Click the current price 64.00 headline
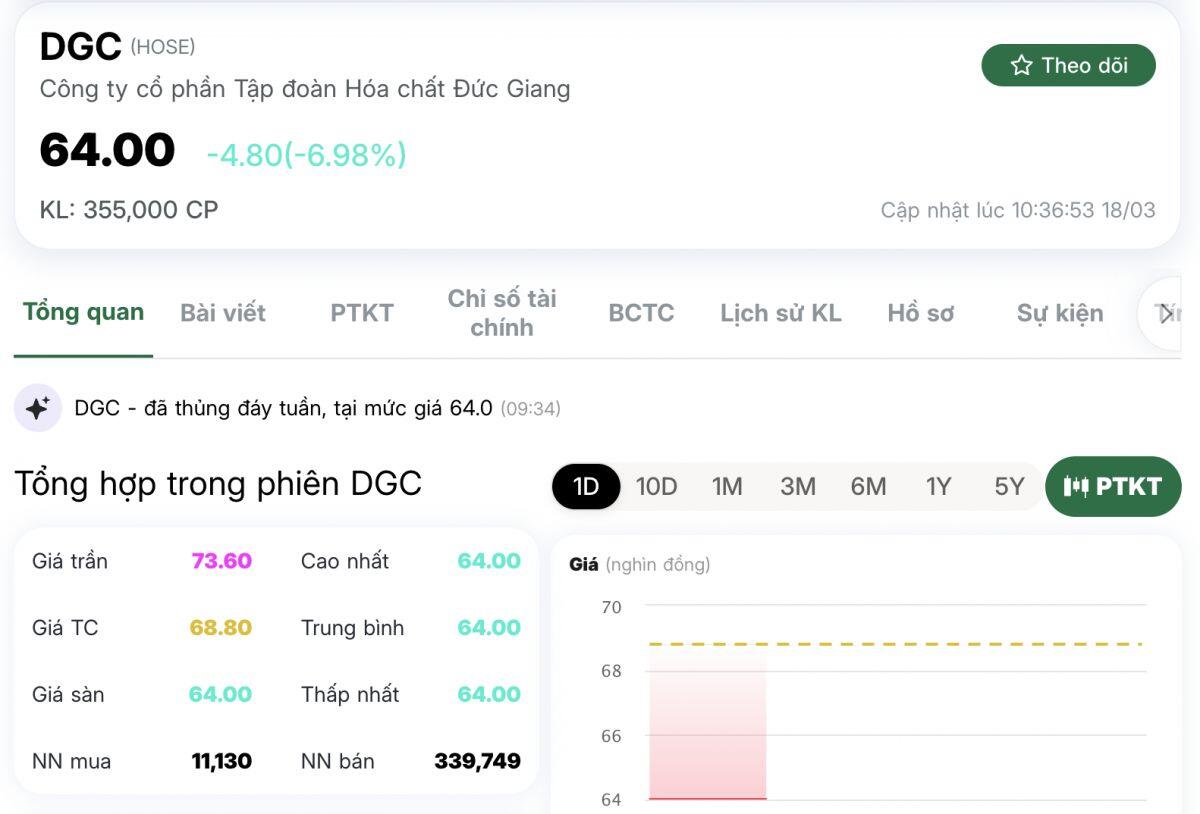The height and width of the screenshot is (814, 1200). click(x=107, y=150)
